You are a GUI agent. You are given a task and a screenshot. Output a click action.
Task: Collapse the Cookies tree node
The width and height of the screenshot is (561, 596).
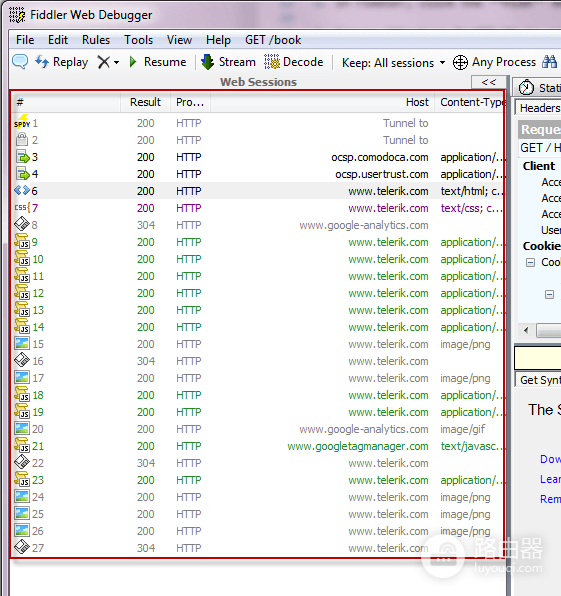tap(531, 262)
